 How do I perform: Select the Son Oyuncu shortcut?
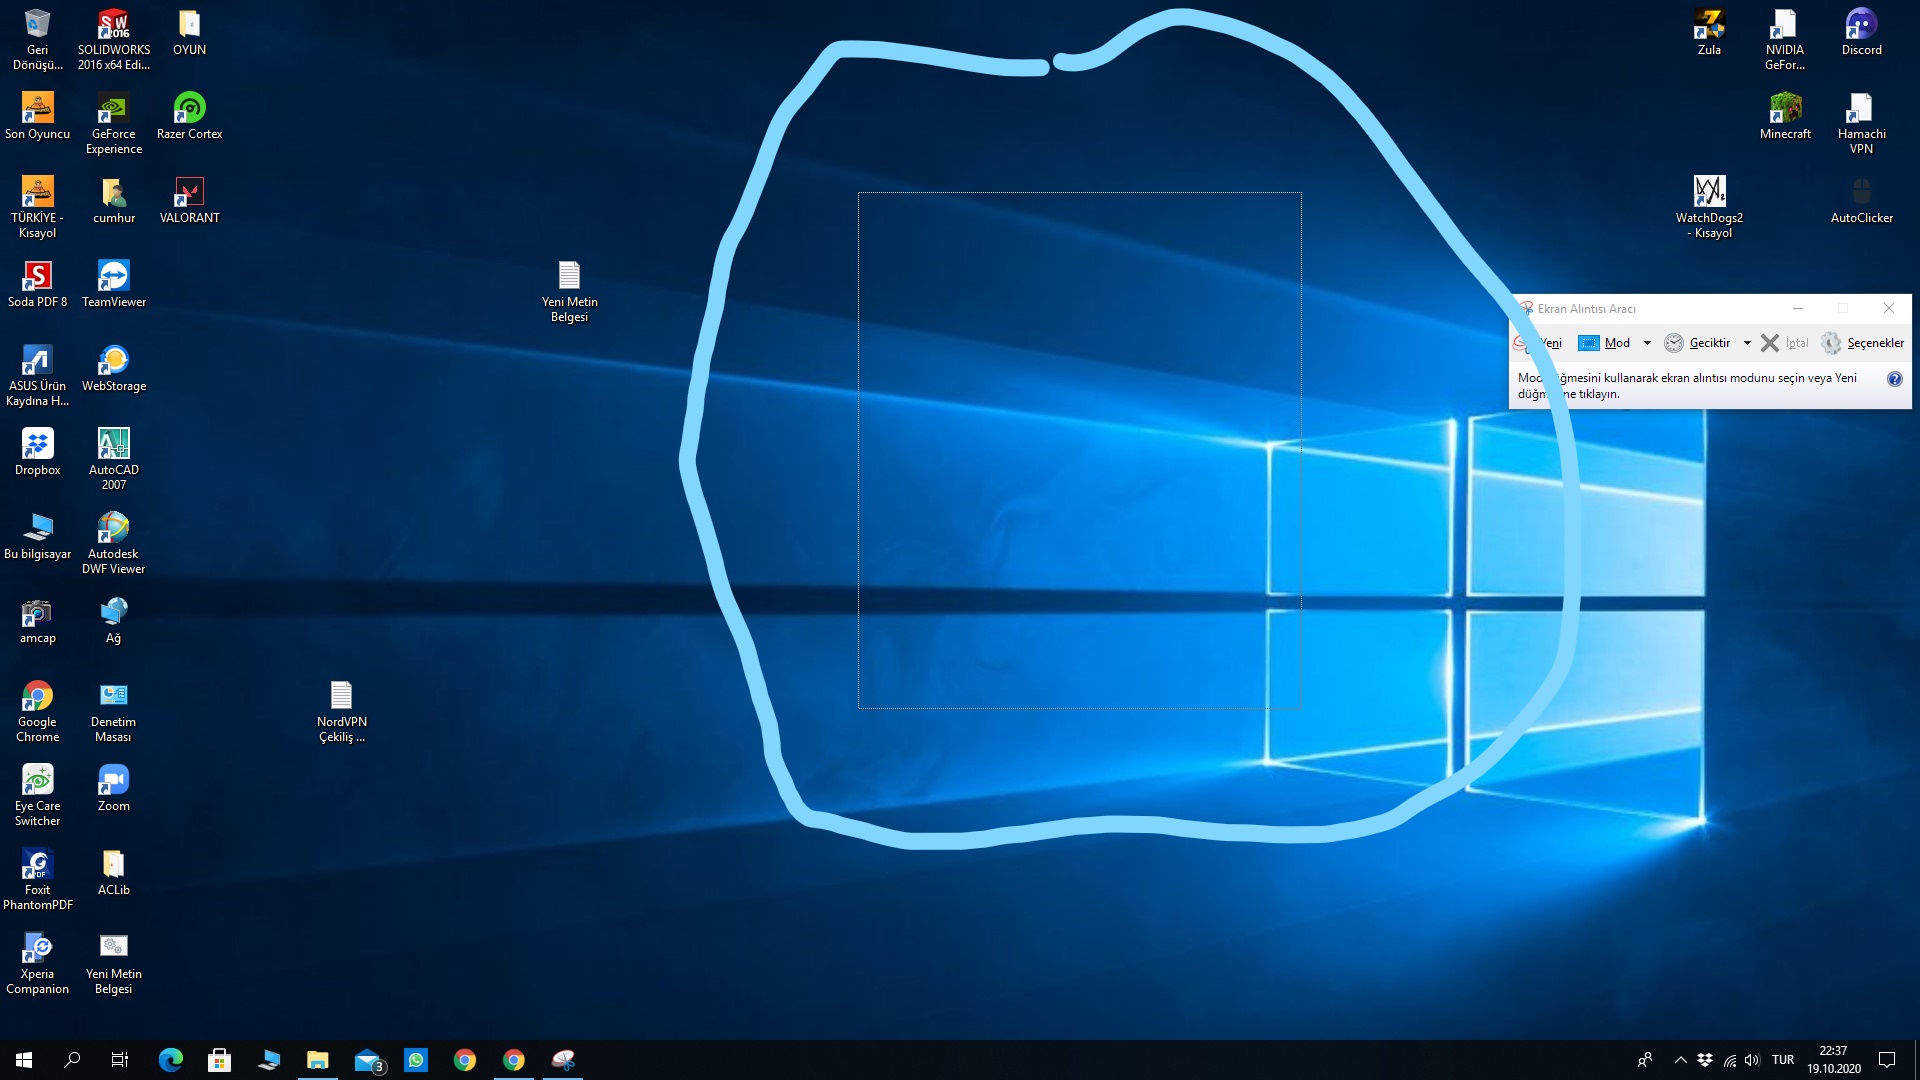37,116
